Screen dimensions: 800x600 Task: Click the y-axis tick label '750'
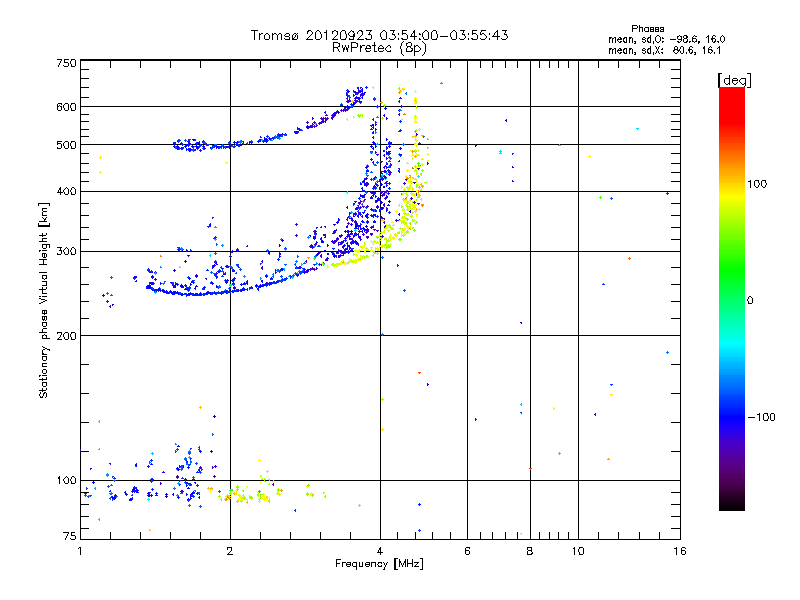[x=66, y=63]
